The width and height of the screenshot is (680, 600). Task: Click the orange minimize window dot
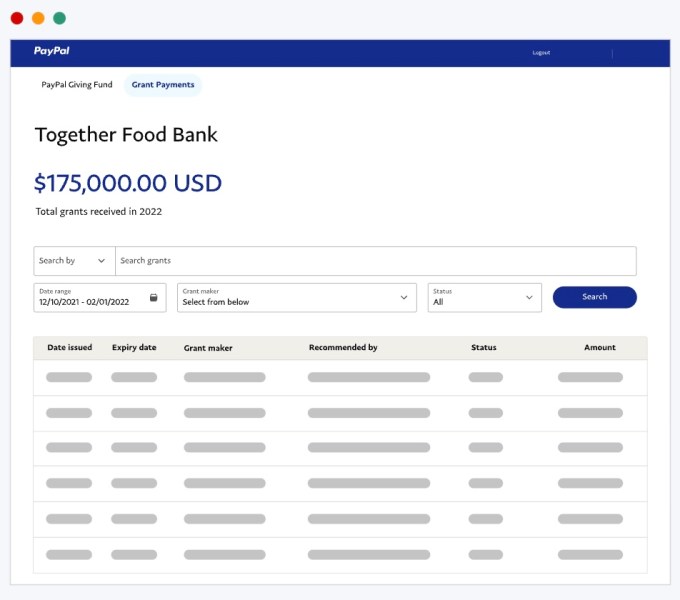point(38,18)
